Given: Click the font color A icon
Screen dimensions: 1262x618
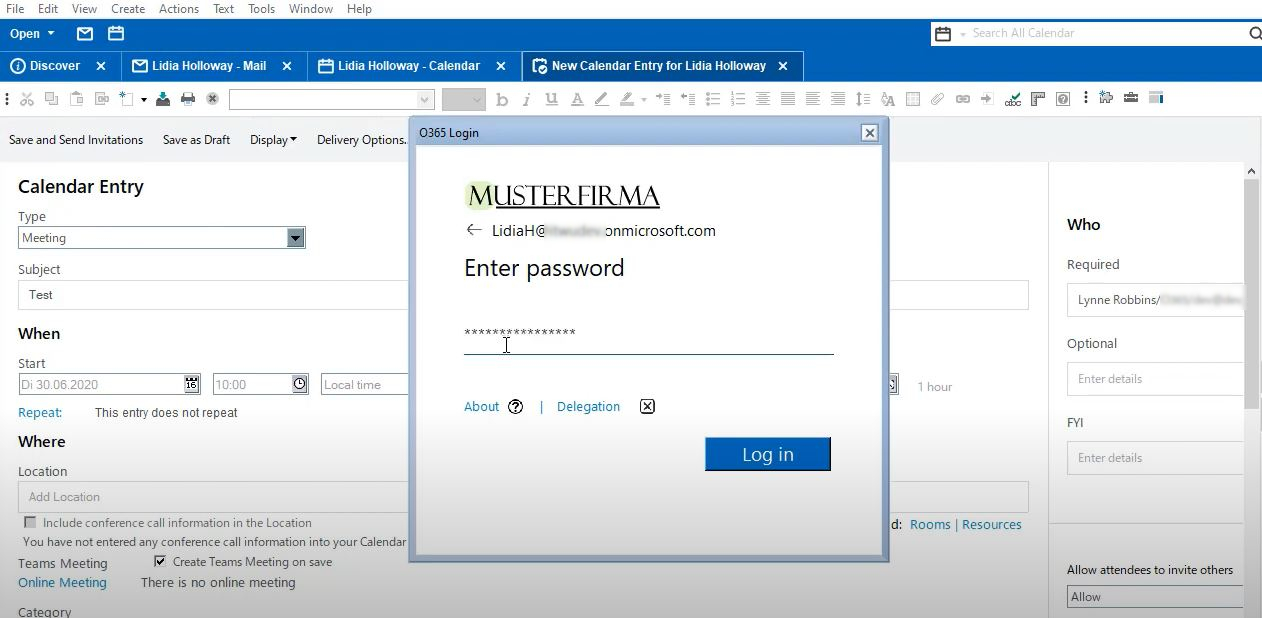Looking at the screenshot, I should [577, 99].
